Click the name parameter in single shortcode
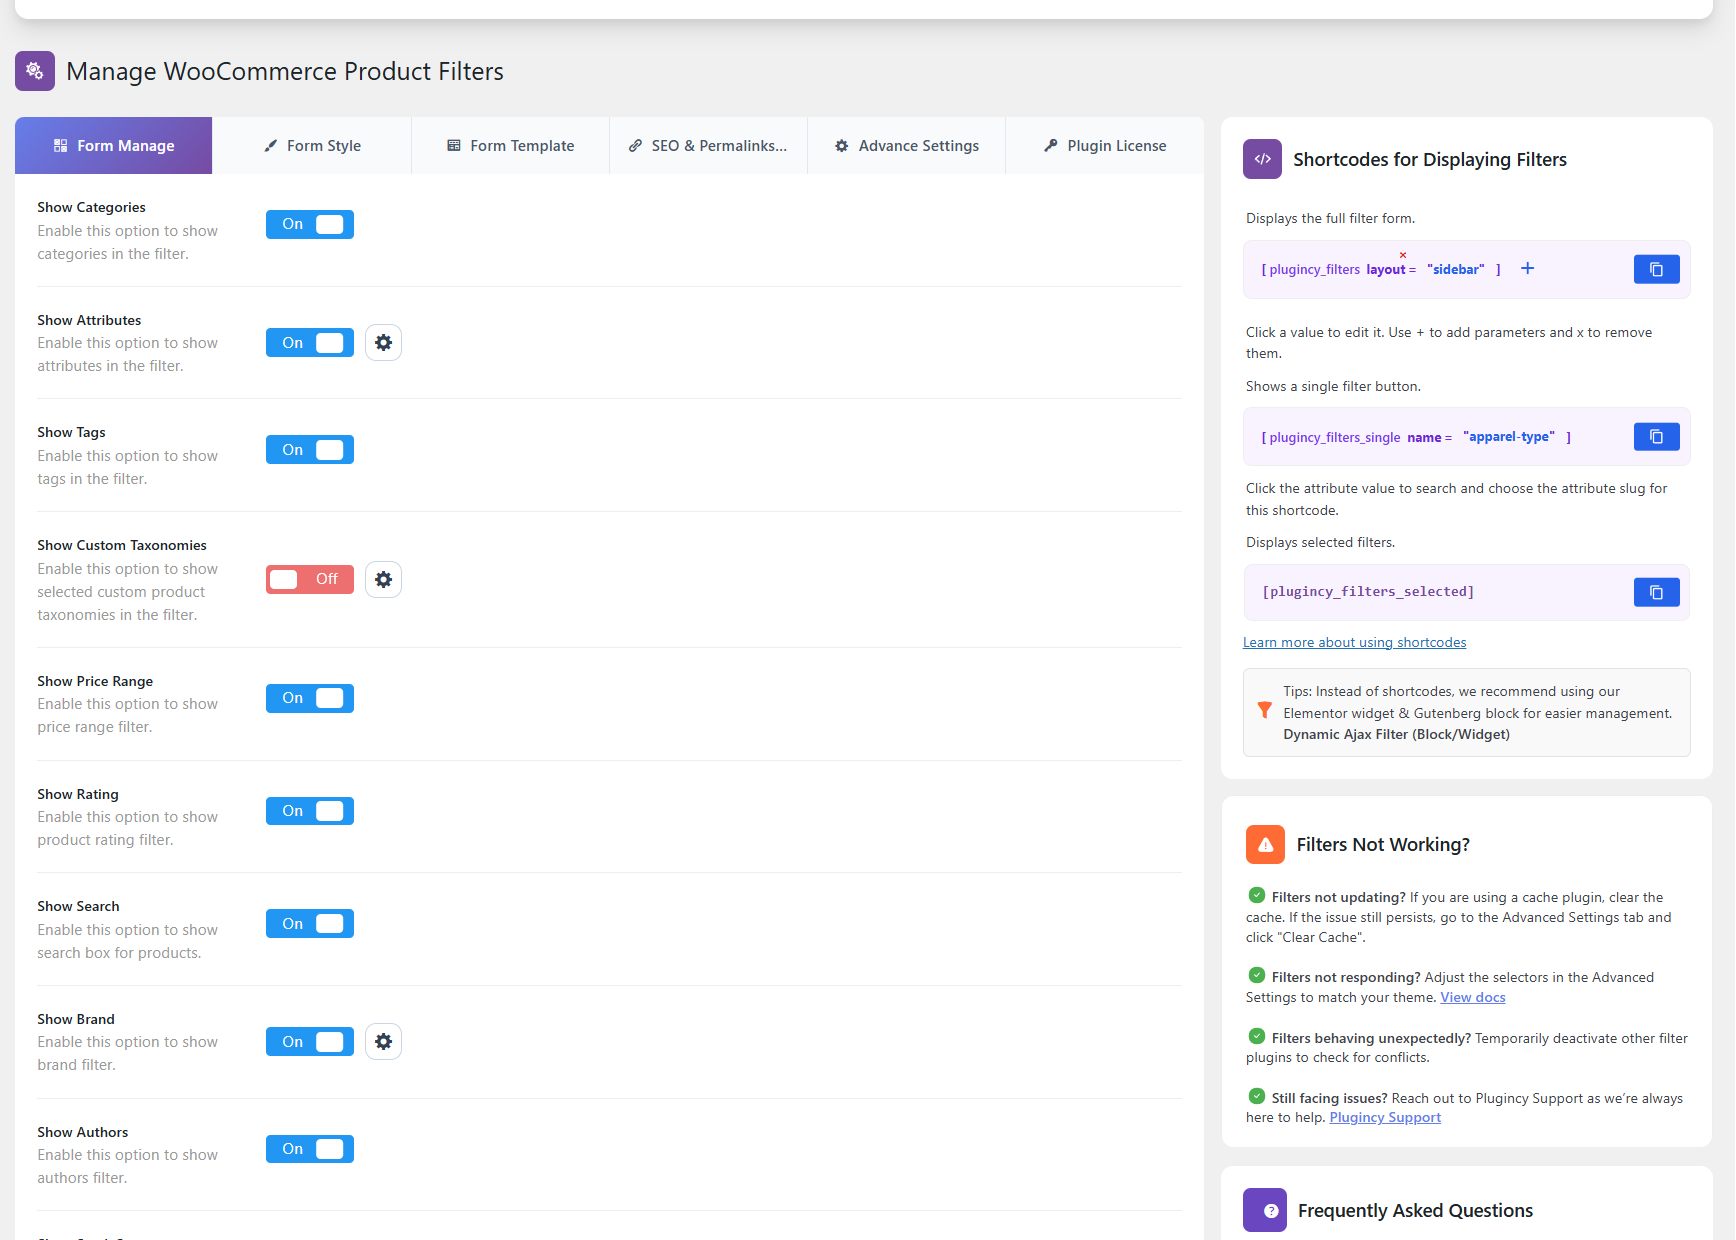The image size is (1736, 1240). point(1424,437)
